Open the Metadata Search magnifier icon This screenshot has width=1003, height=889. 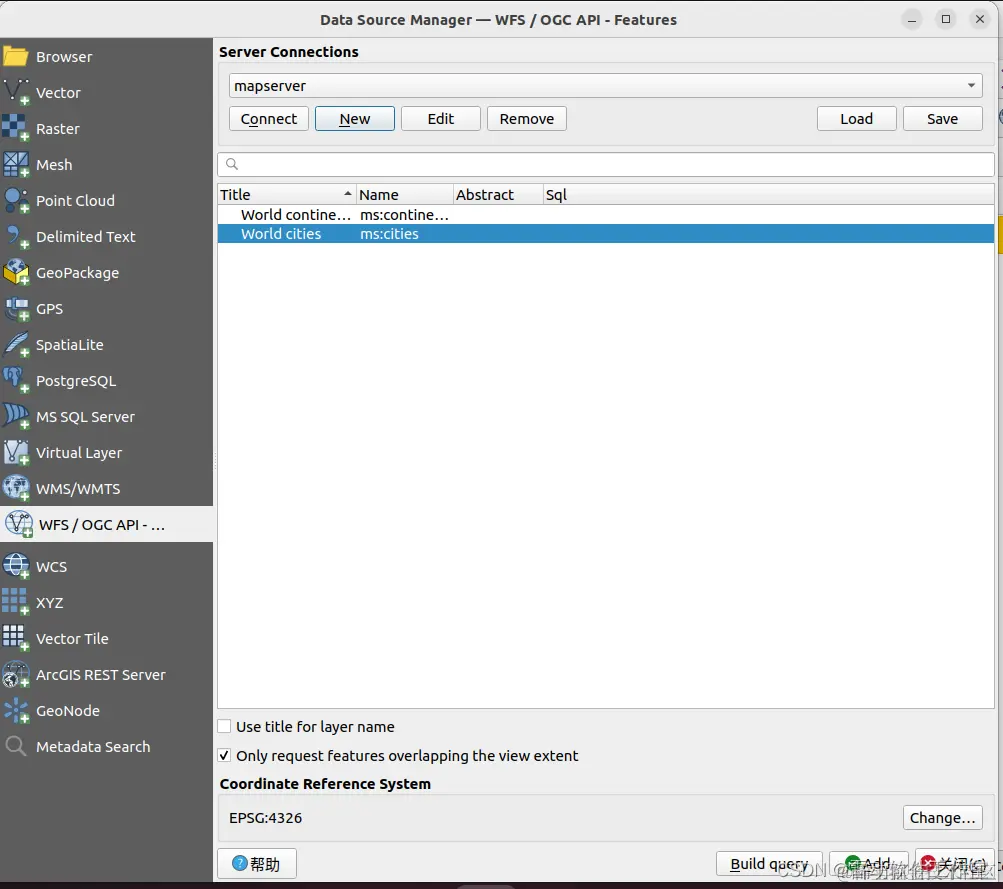15,746
